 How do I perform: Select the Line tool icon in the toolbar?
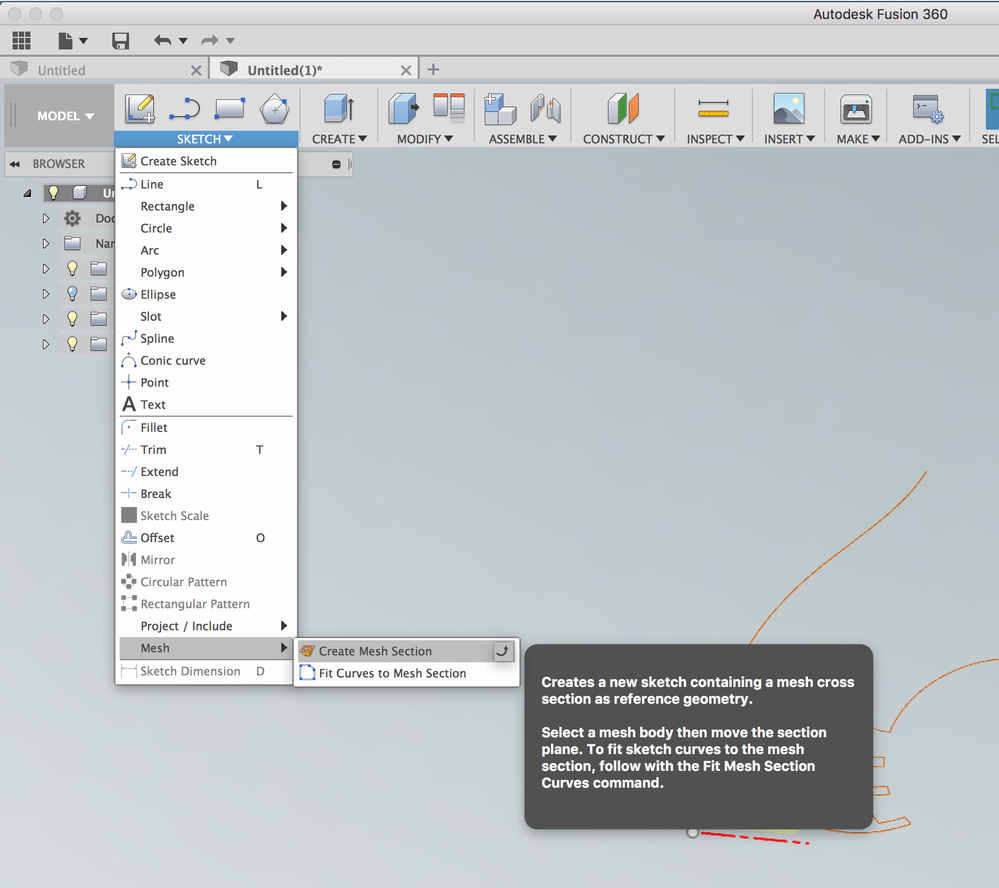[185, 108]
